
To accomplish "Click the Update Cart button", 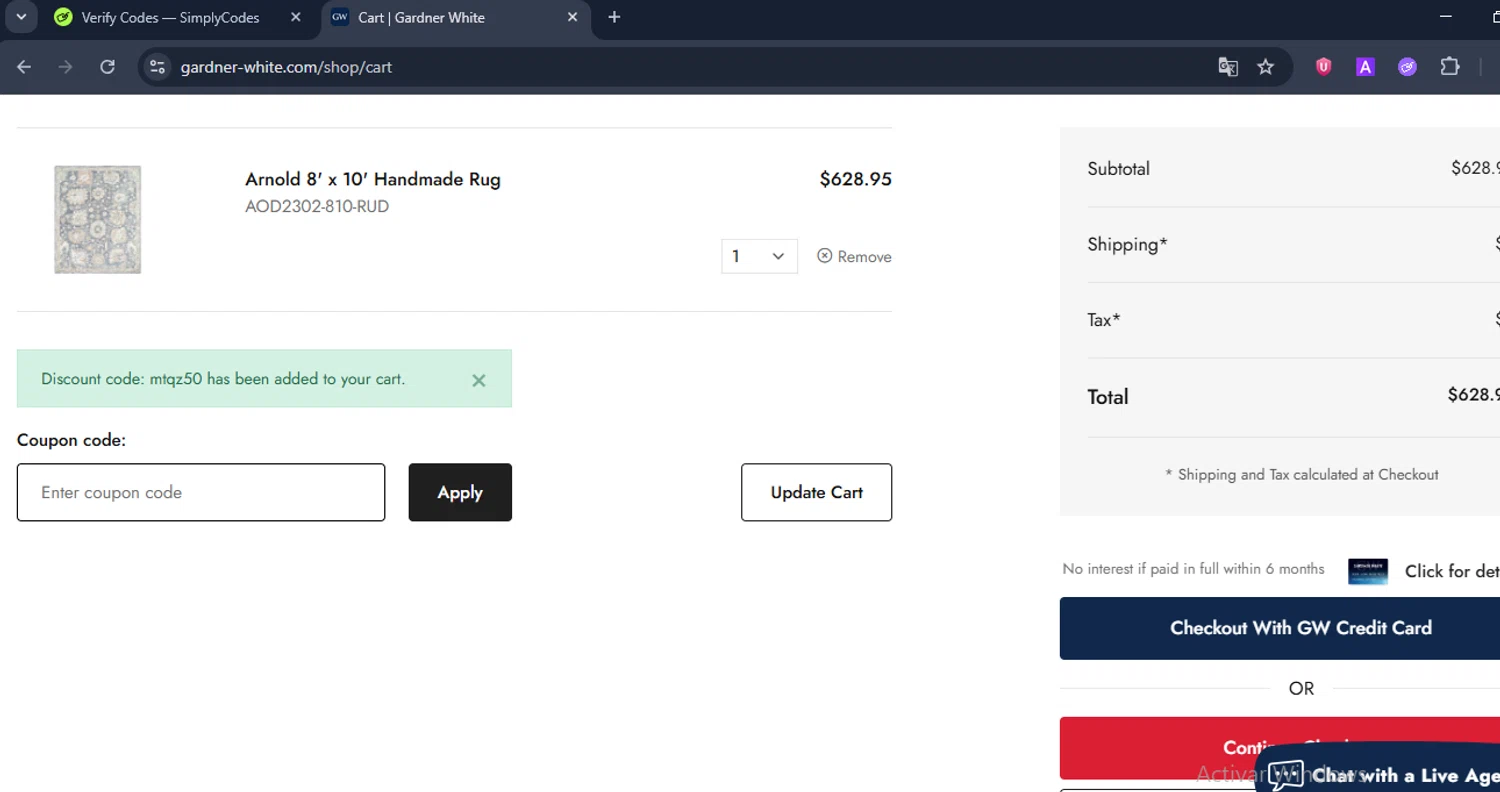I will (816, 492).
